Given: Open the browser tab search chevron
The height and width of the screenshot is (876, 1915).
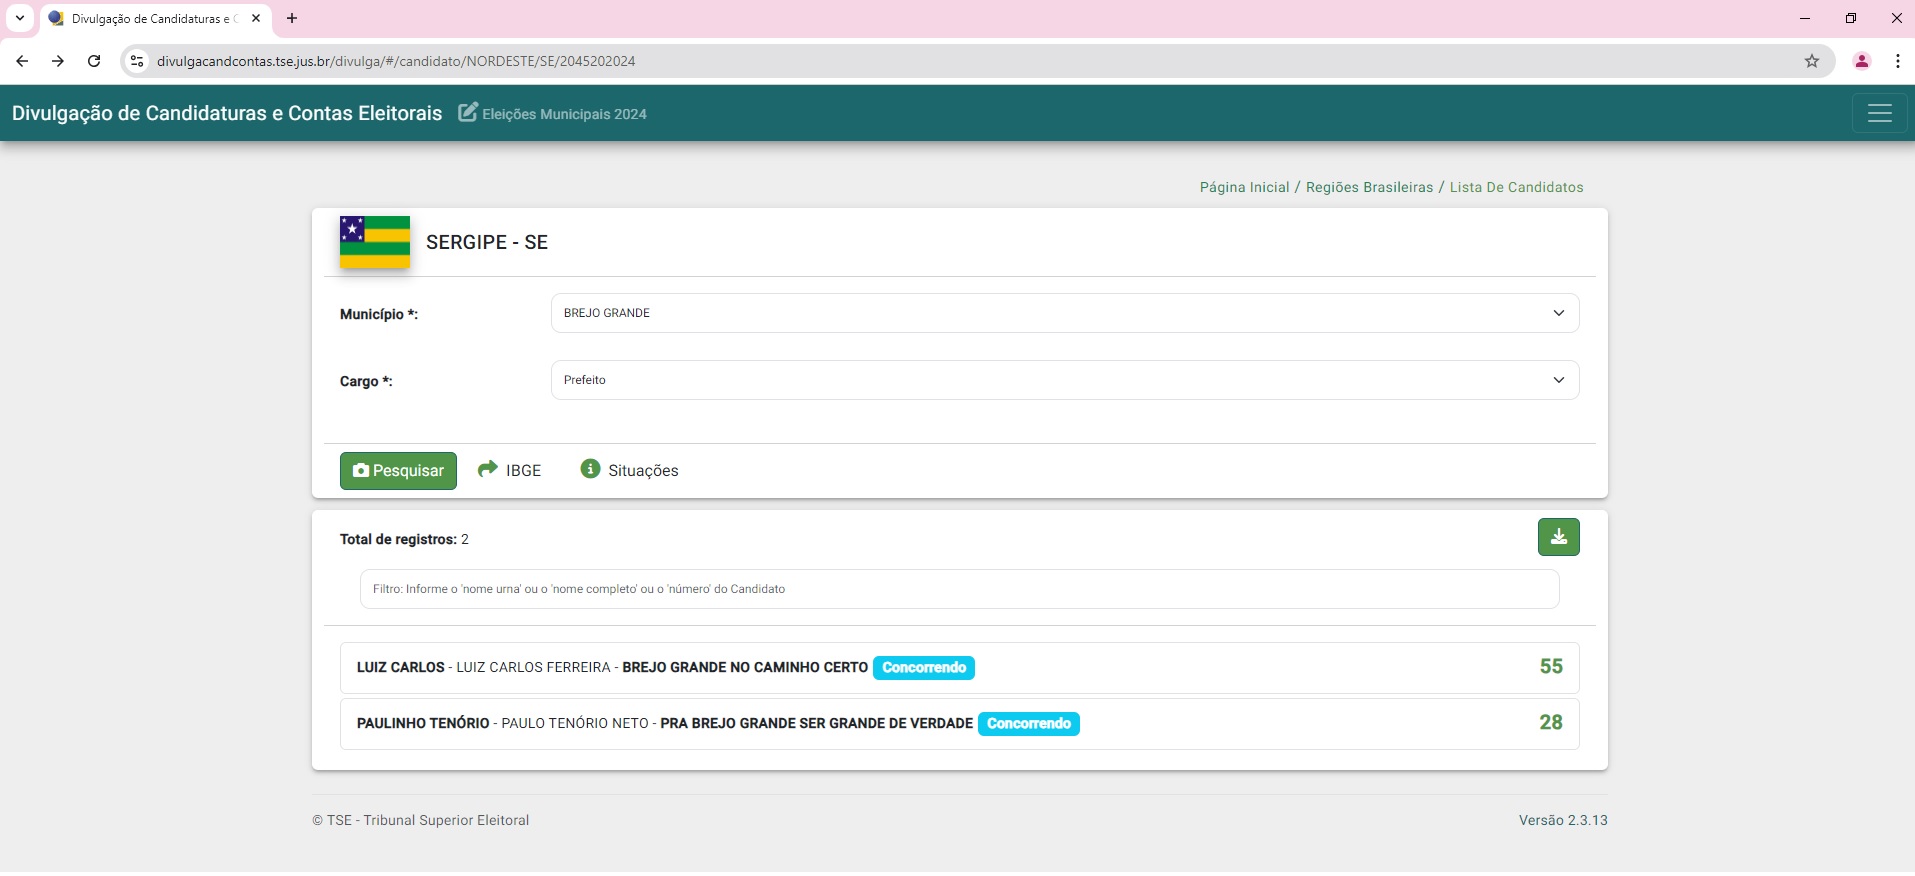Looking at the screenshot, I should (19, 18).
